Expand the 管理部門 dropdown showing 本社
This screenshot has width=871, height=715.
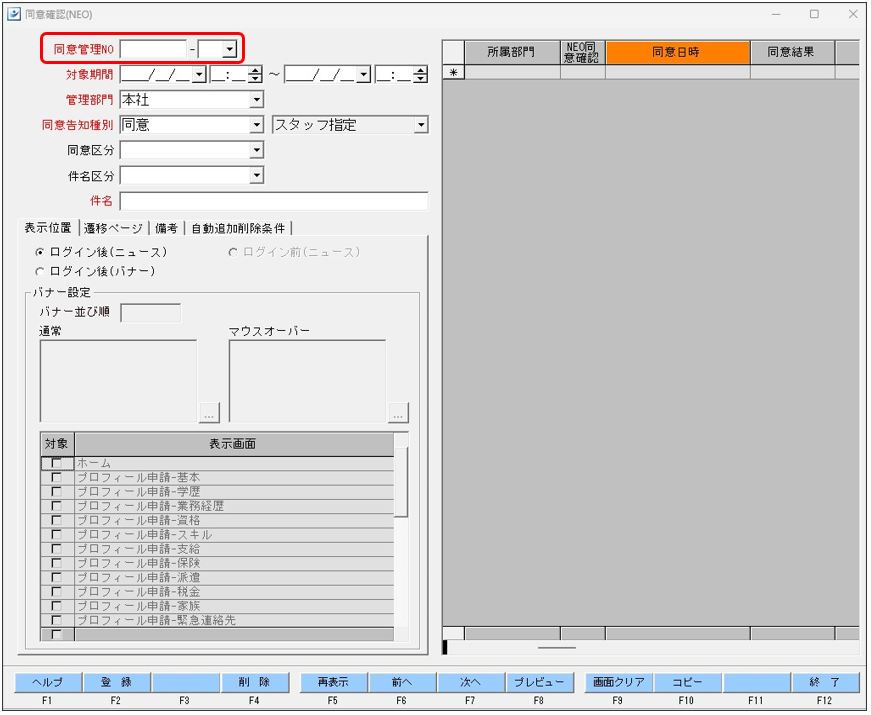pos(256,100)
